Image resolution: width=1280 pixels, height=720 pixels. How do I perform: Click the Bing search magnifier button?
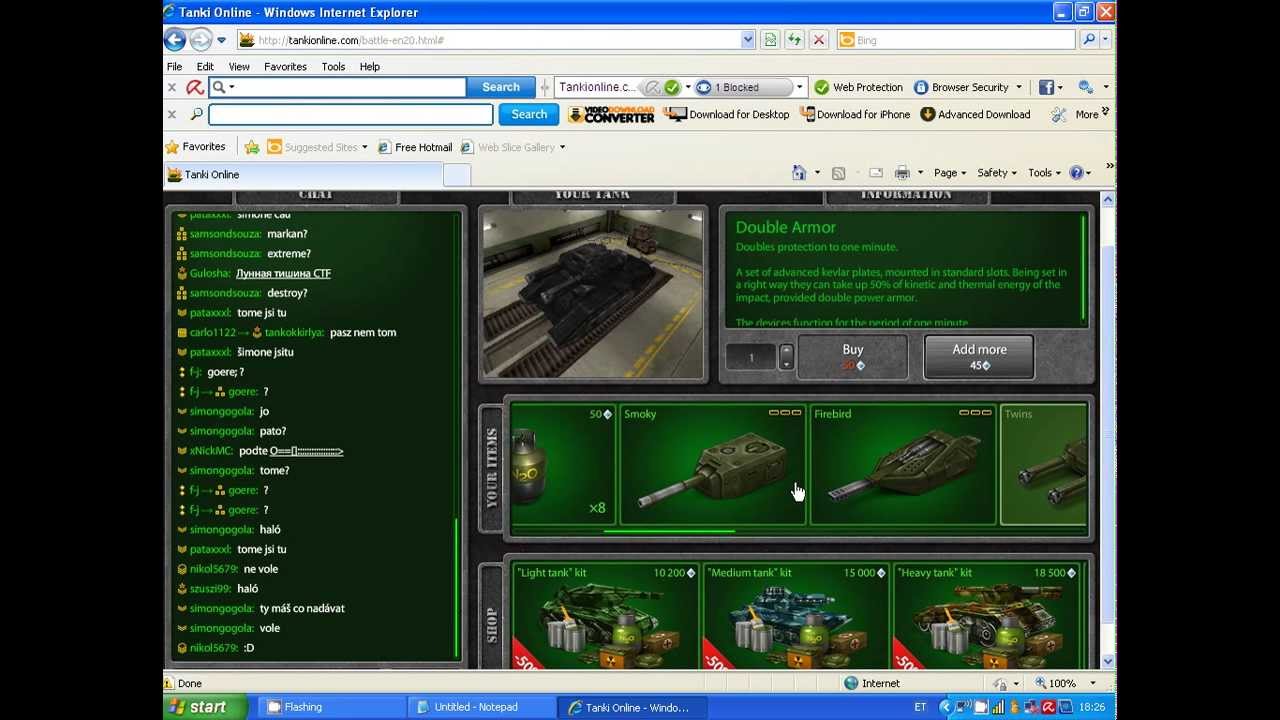(1089, 40)
